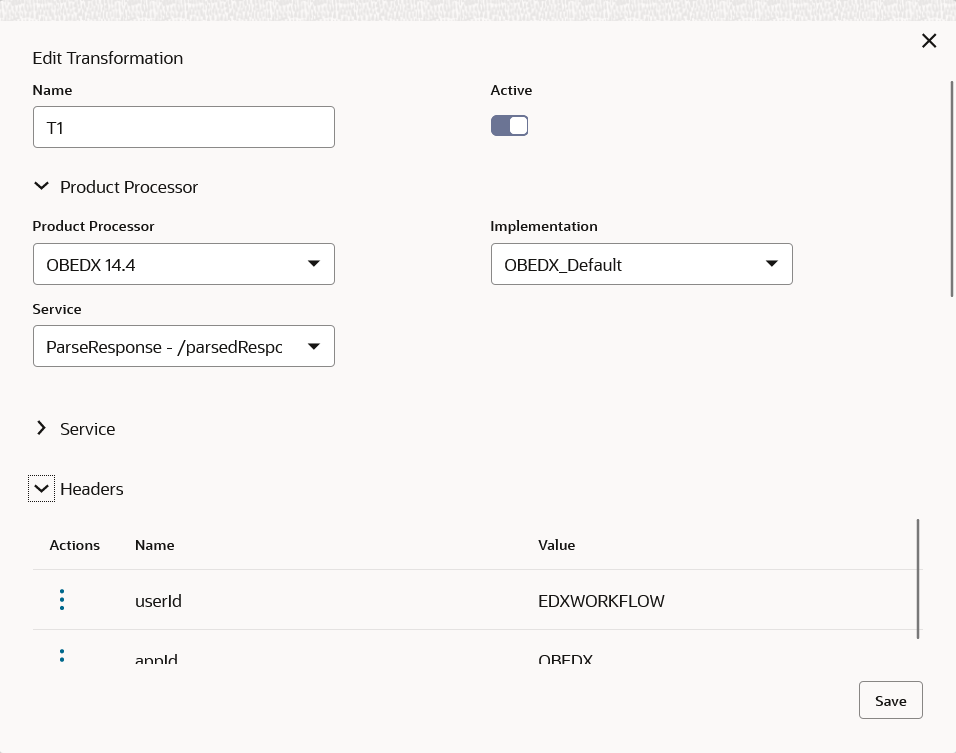
Task: Click the EDXWORKFLOW header value
Action: (x=601, y=601)
